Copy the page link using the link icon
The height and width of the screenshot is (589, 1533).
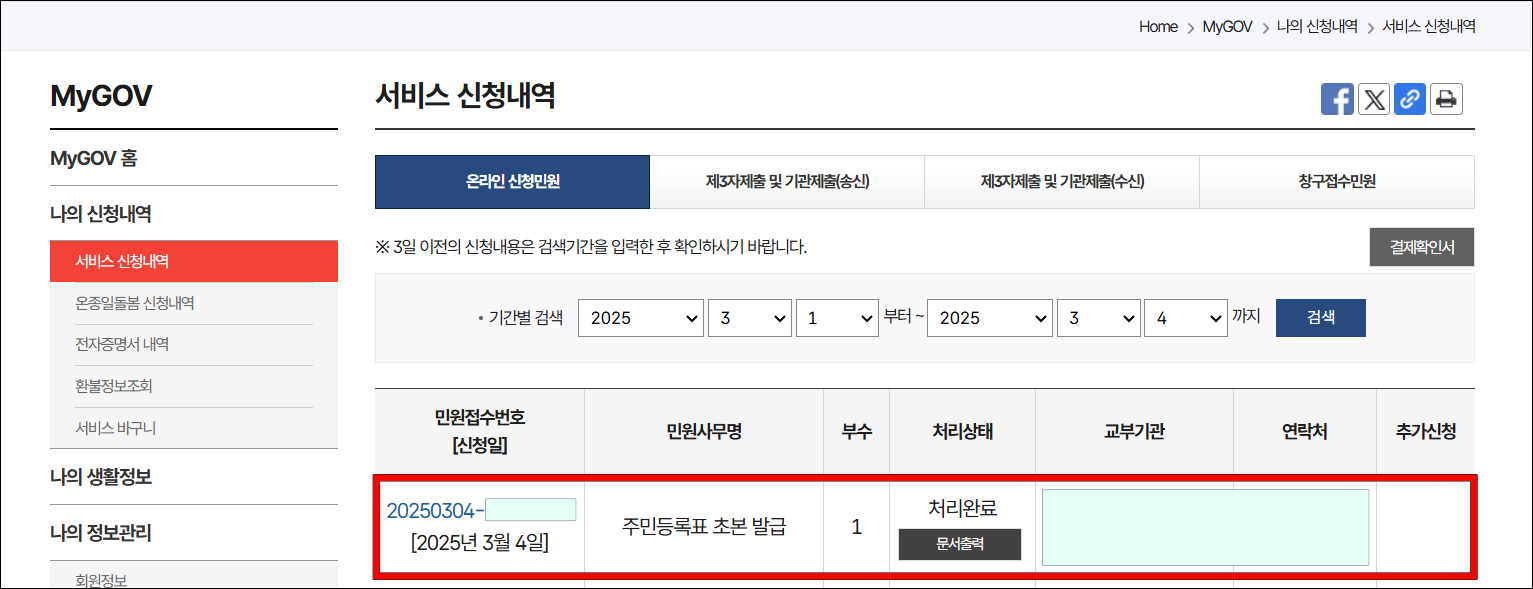tap(1410, 99)
